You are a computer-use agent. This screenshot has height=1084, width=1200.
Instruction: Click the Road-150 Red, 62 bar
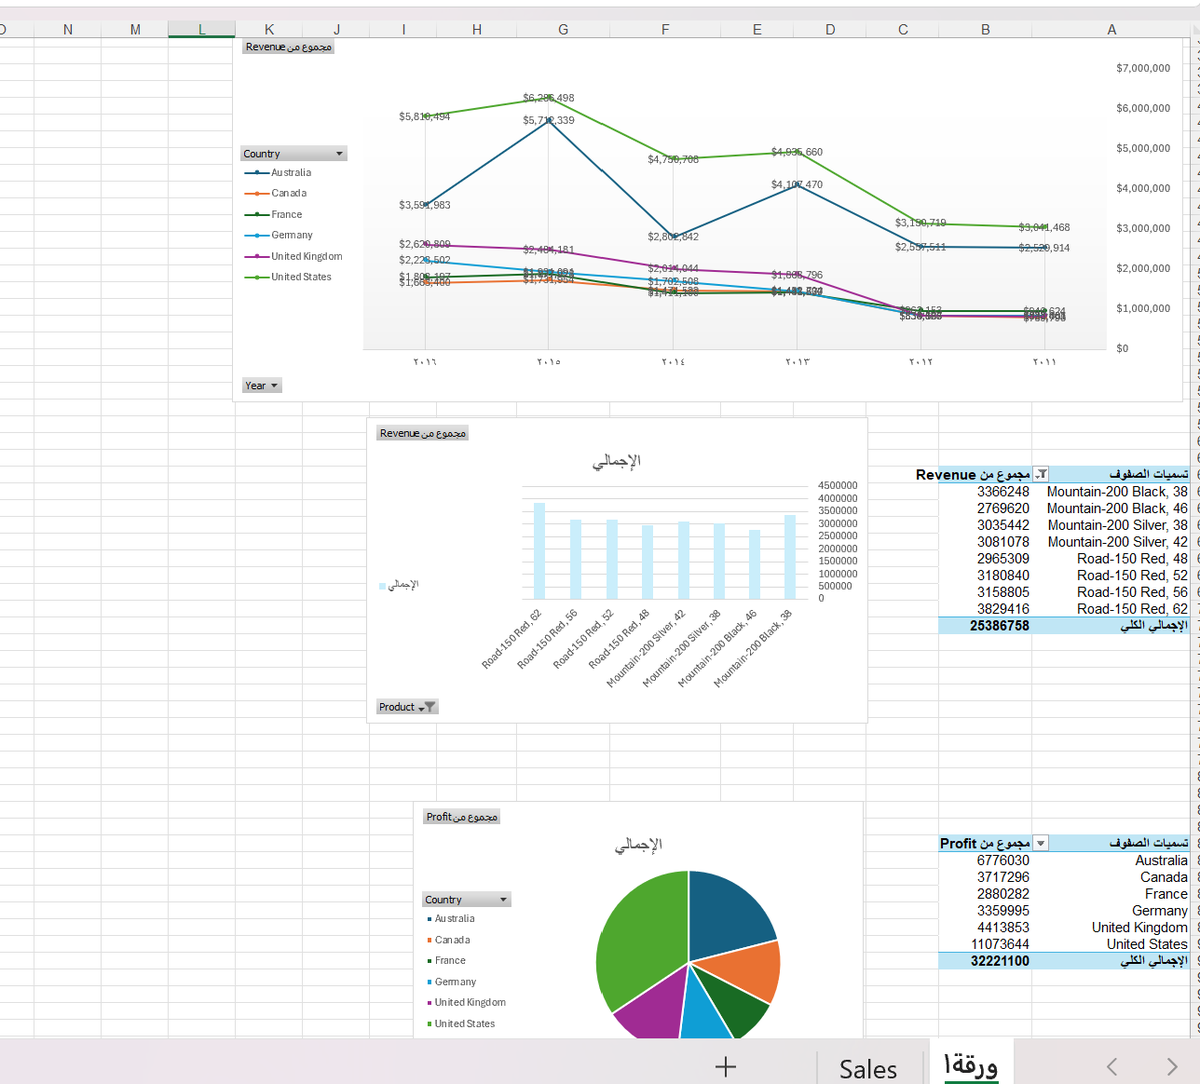pos(539,551)
